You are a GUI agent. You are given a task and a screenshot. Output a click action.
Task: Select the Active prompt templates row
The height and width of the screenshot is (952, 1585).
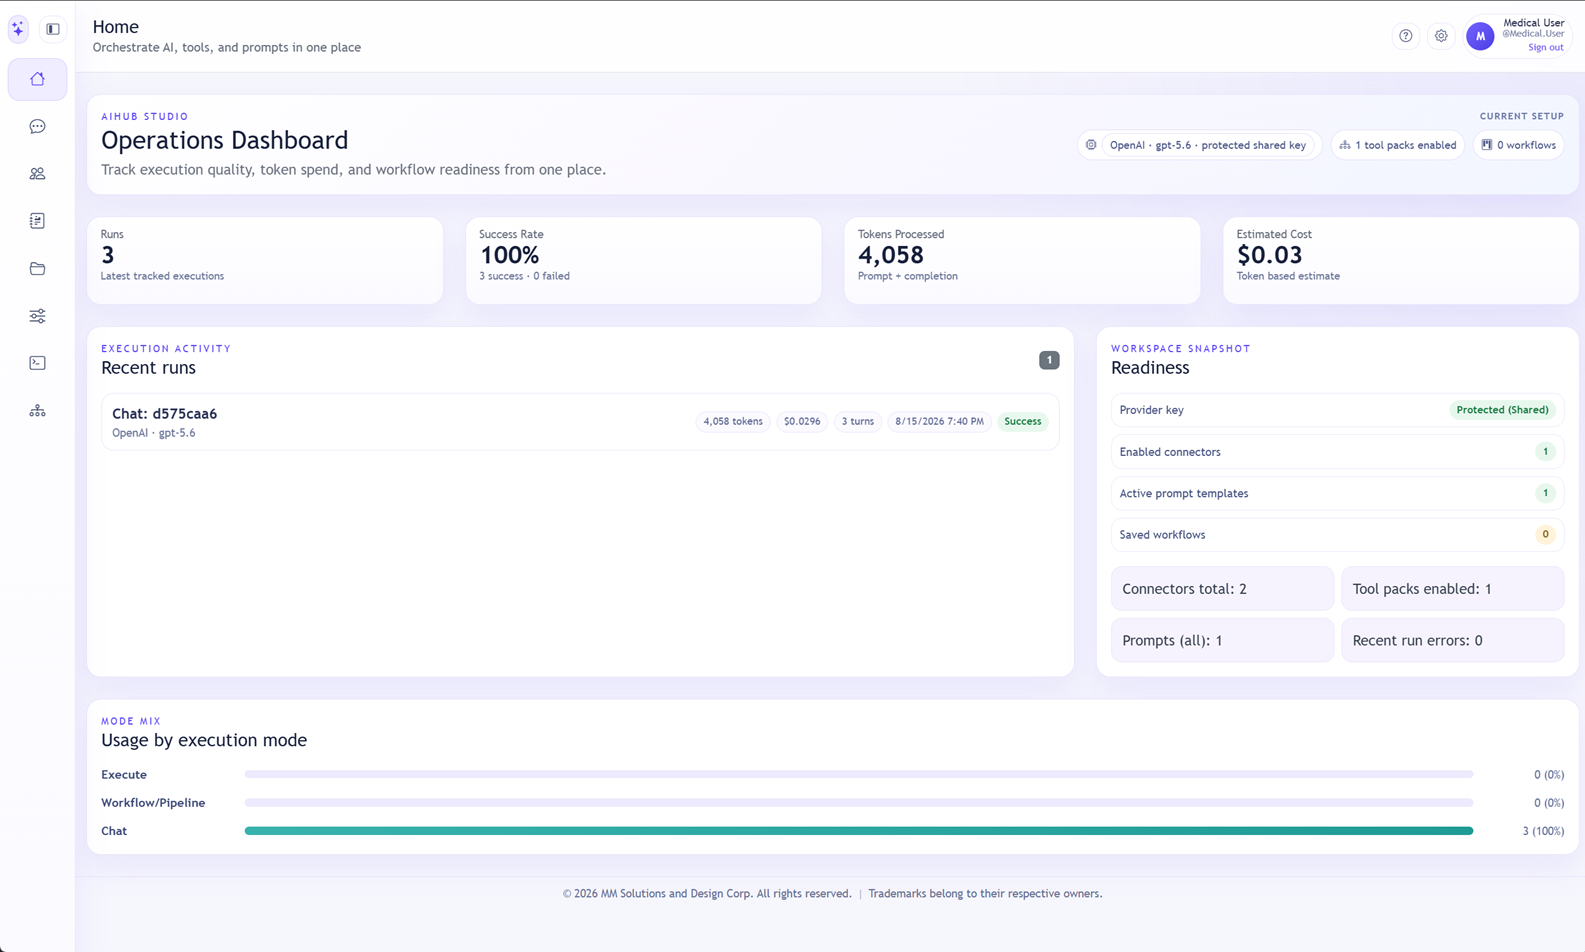[1337, 493]
